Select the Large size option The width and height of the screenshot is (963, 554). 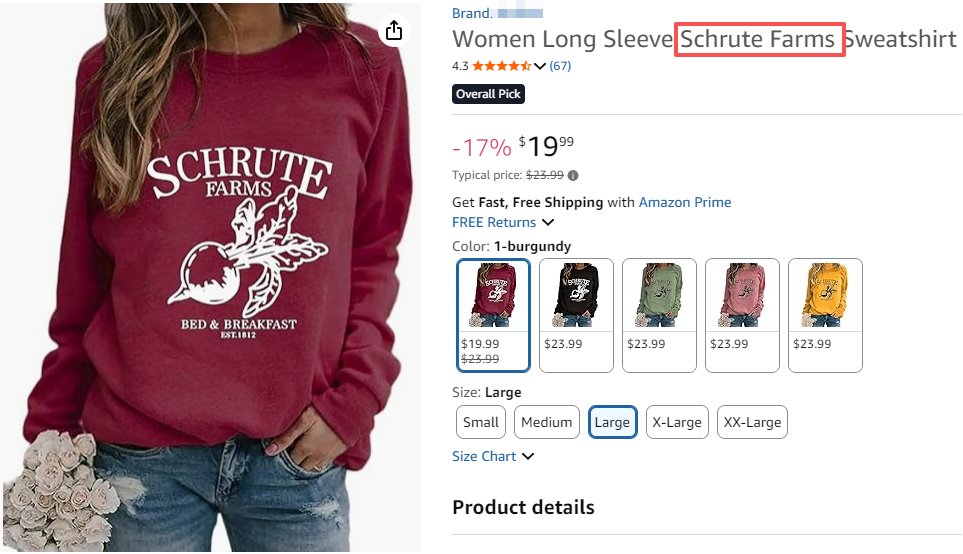pyautogui.click(x=612, y=422)
